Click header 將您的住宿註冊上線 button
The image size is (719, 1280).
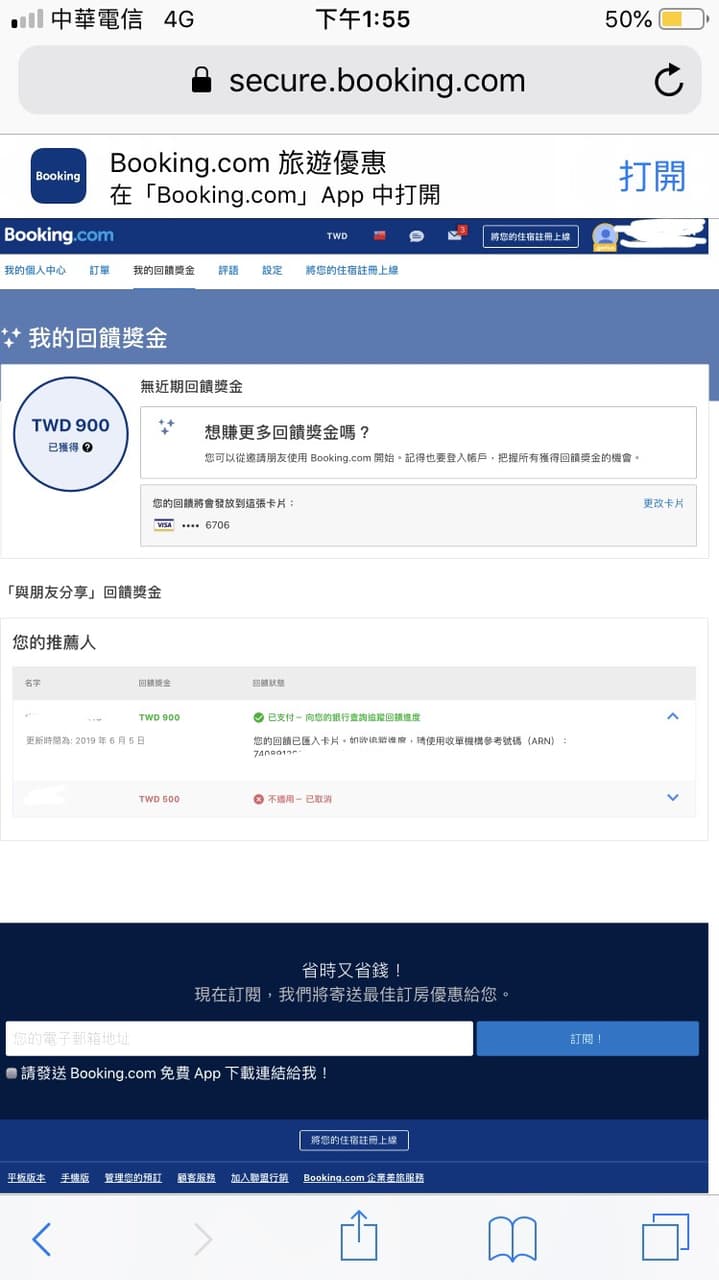click(x=530, y=237)
